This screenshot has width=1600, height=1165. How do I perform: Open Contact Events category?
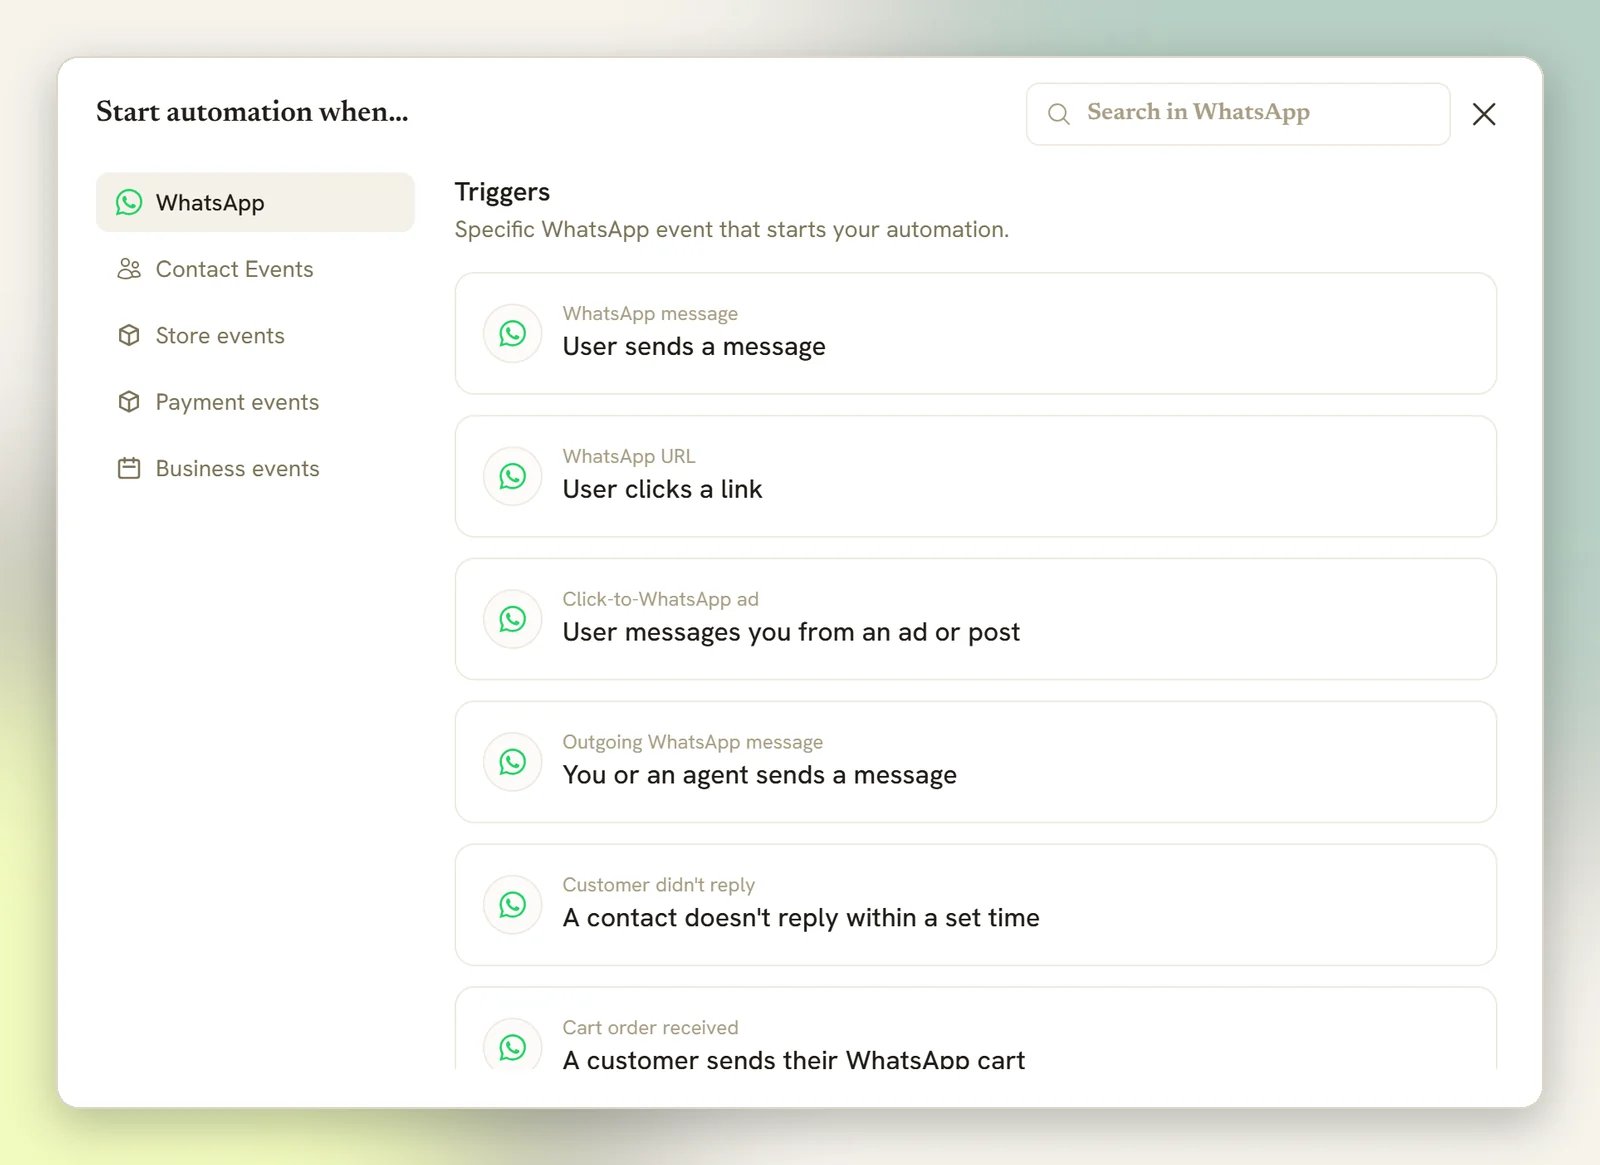click(255, 269)
